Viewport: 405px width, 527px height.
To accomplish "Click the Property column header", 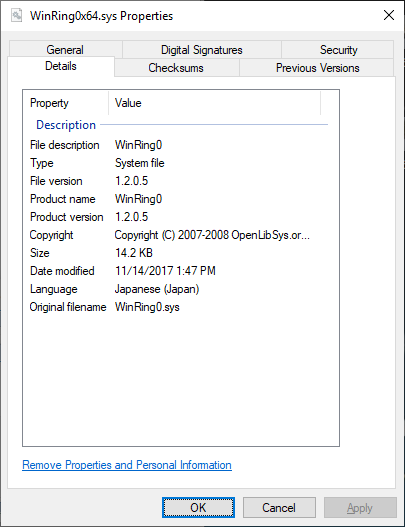I will click(66, 103).
